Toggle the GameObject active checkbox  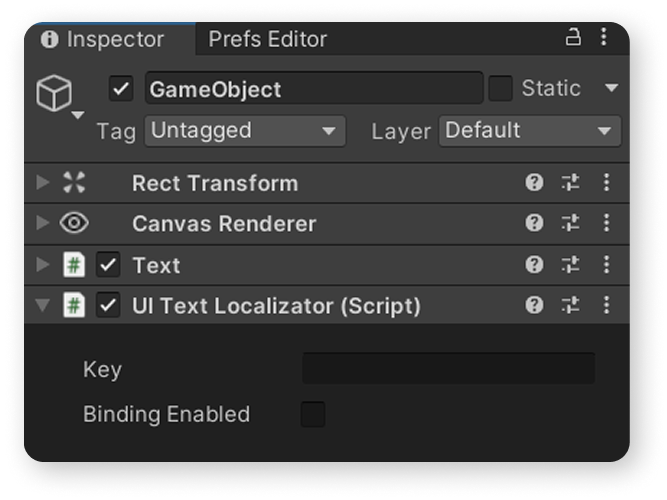click(121, 89)
